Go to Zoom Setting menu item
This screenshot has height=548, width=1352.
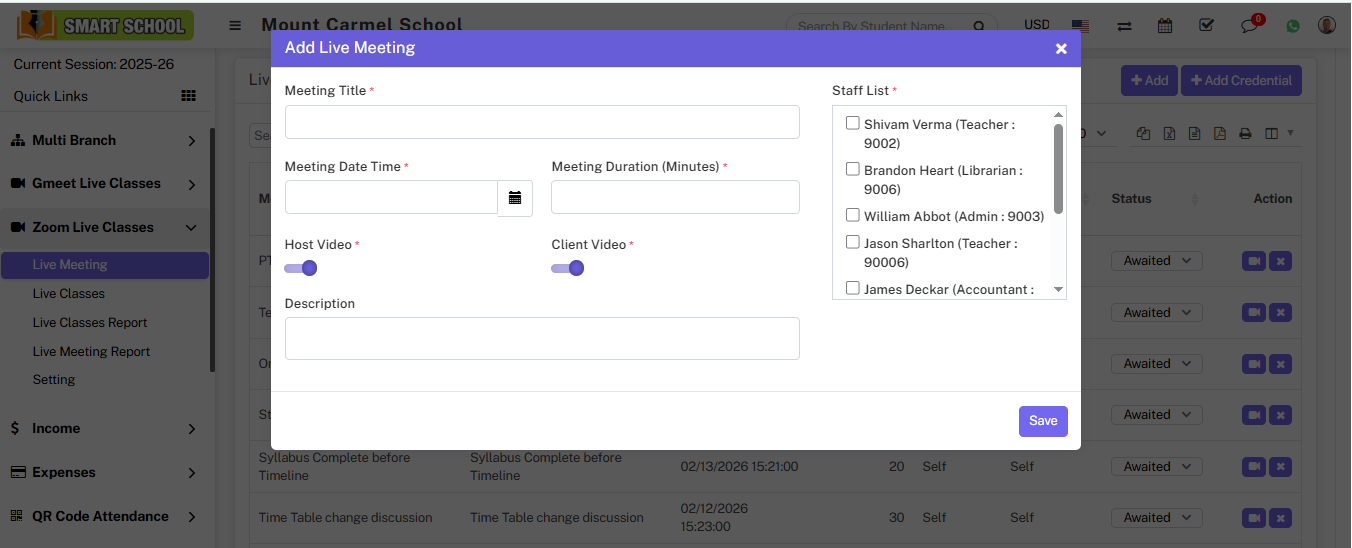click(54, 380)
